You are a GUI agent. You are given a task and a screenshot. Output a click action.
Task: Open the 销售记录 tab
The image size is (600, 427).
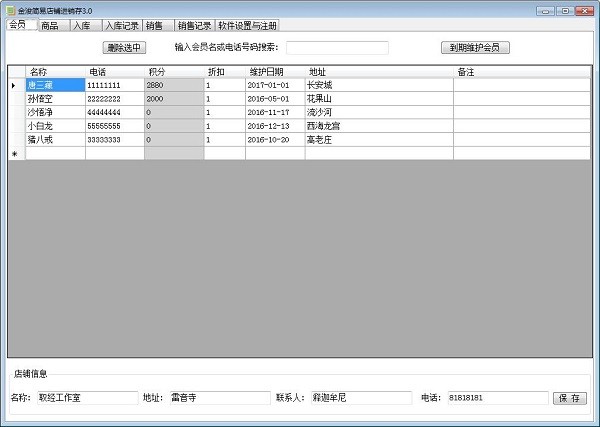194,25
